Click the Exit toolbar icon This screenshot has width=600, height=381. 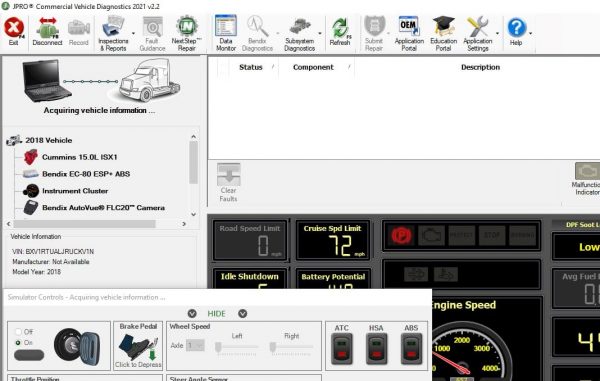pos(14,32)
